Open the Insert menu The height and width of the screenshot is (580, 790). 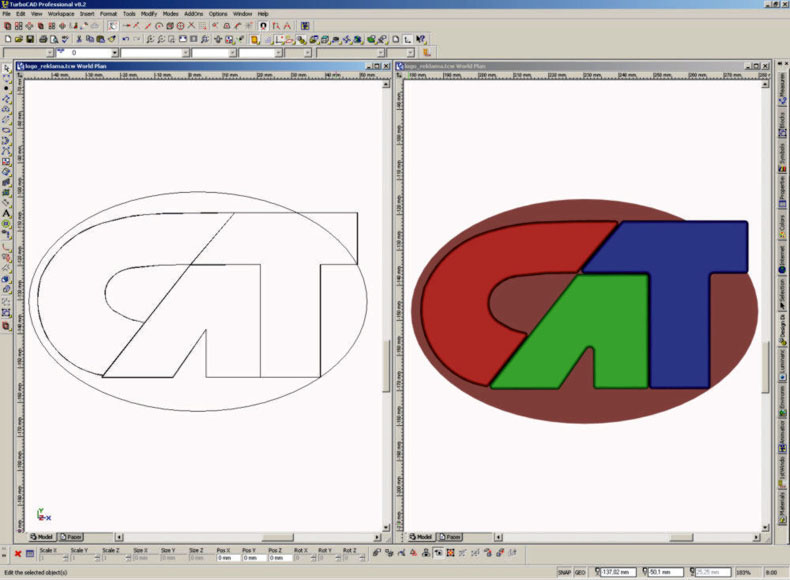click(x=87, y=14)
